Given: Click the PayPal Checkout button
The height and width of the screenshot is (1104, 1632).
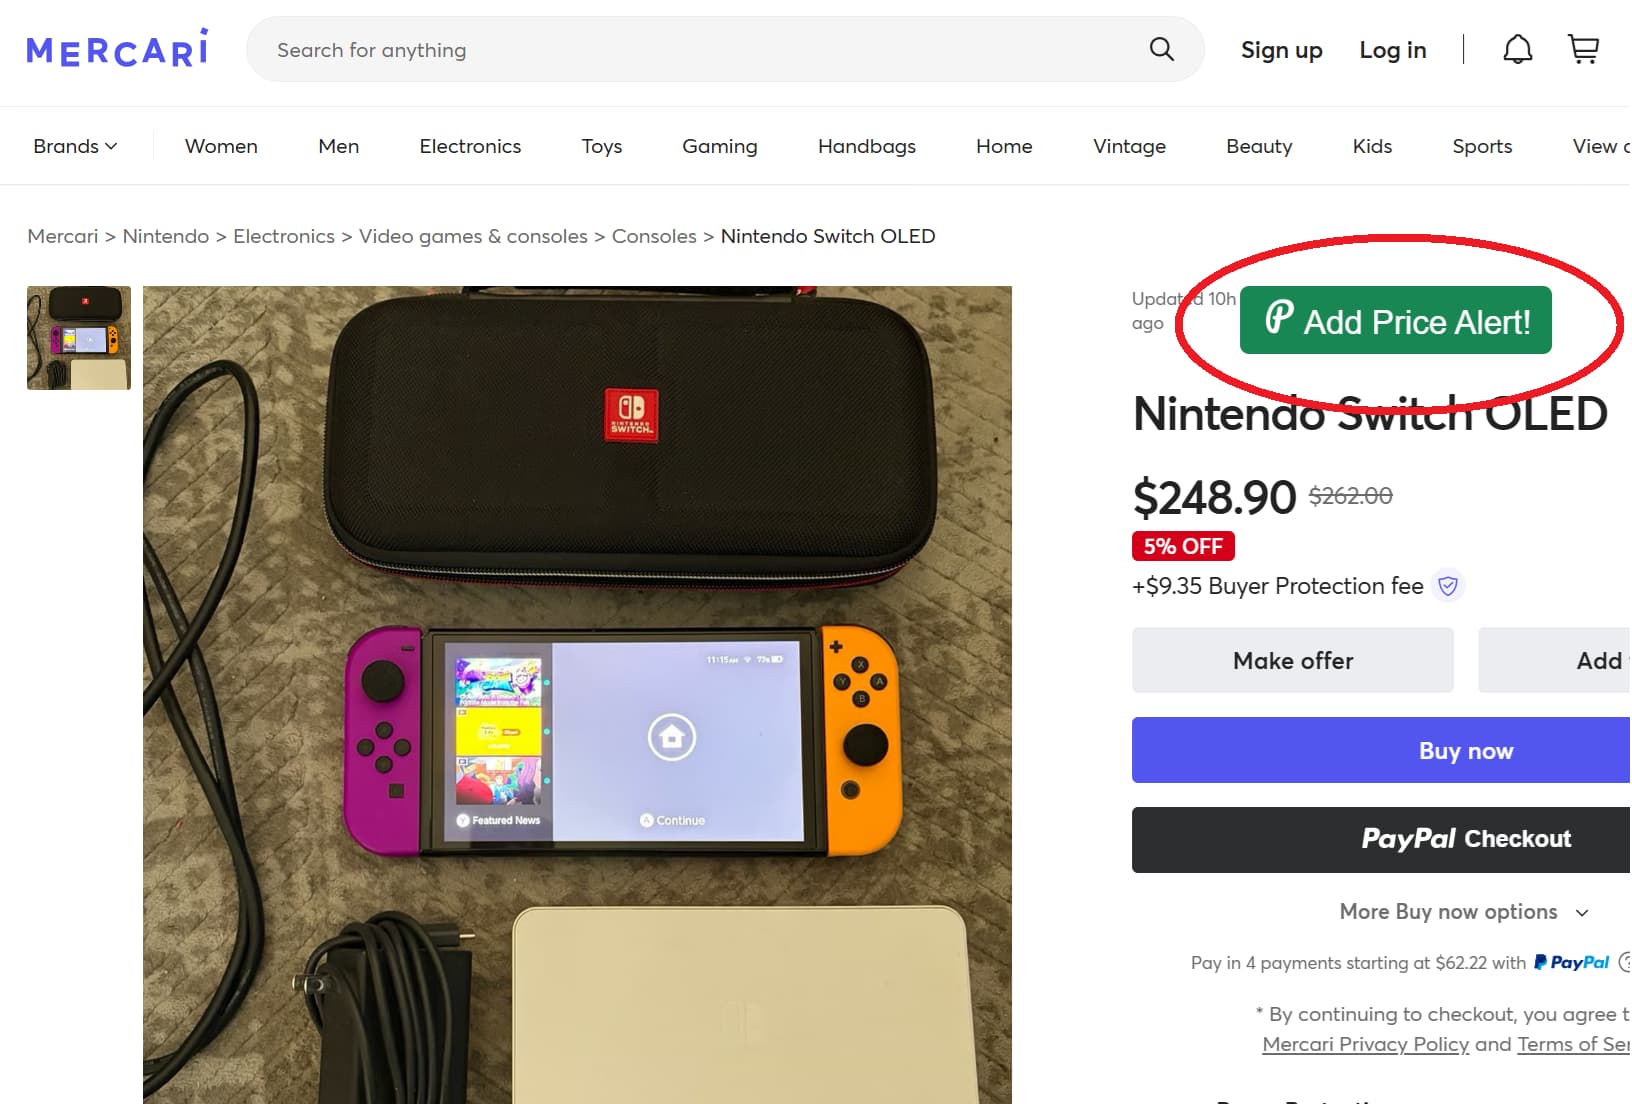Looking at the screenshot, I should tap(1466, 839).
